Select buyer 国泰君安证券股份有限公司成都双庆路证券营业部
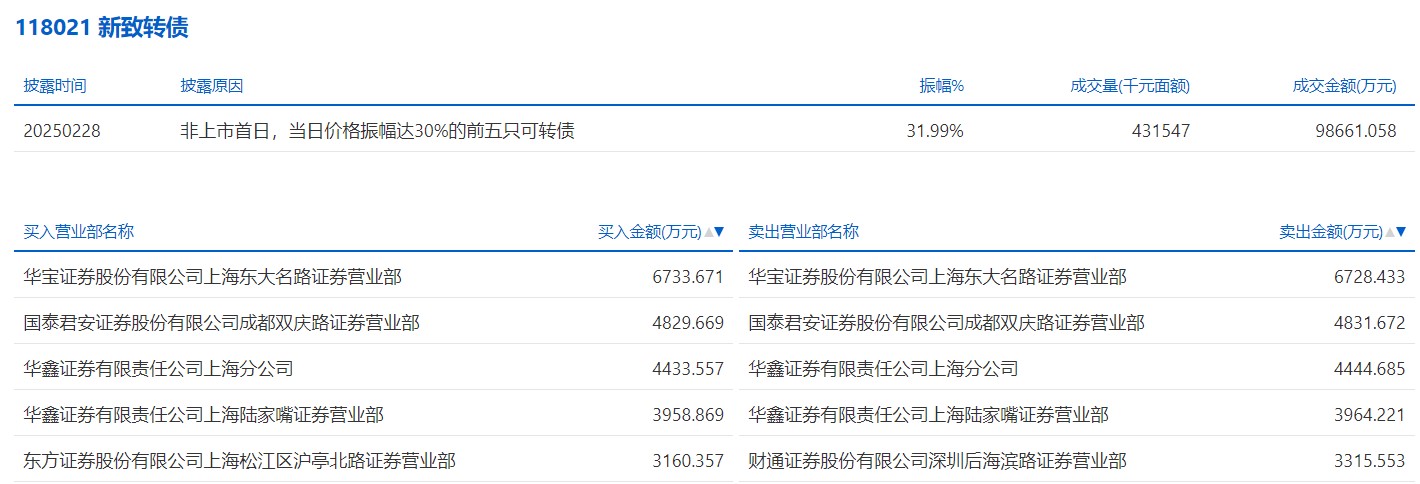This screenshot has height=484, width=1420. click(x=222, y=323)
